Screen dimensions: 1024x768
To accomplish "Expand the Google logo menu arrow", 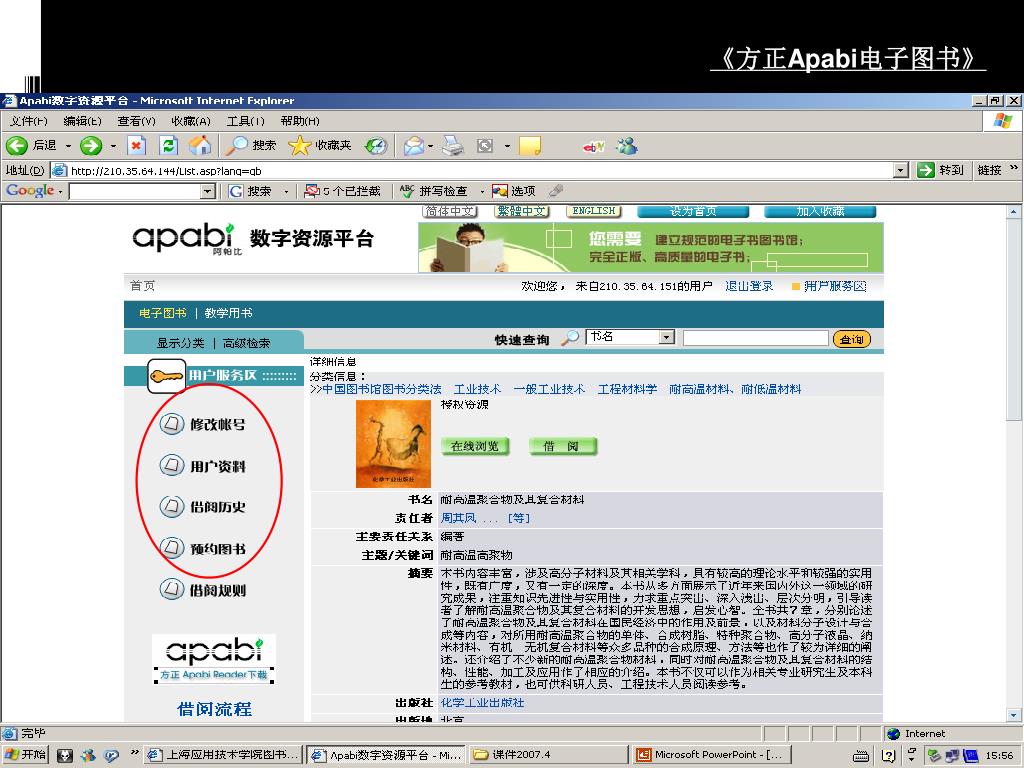I will tap(60, 191).
